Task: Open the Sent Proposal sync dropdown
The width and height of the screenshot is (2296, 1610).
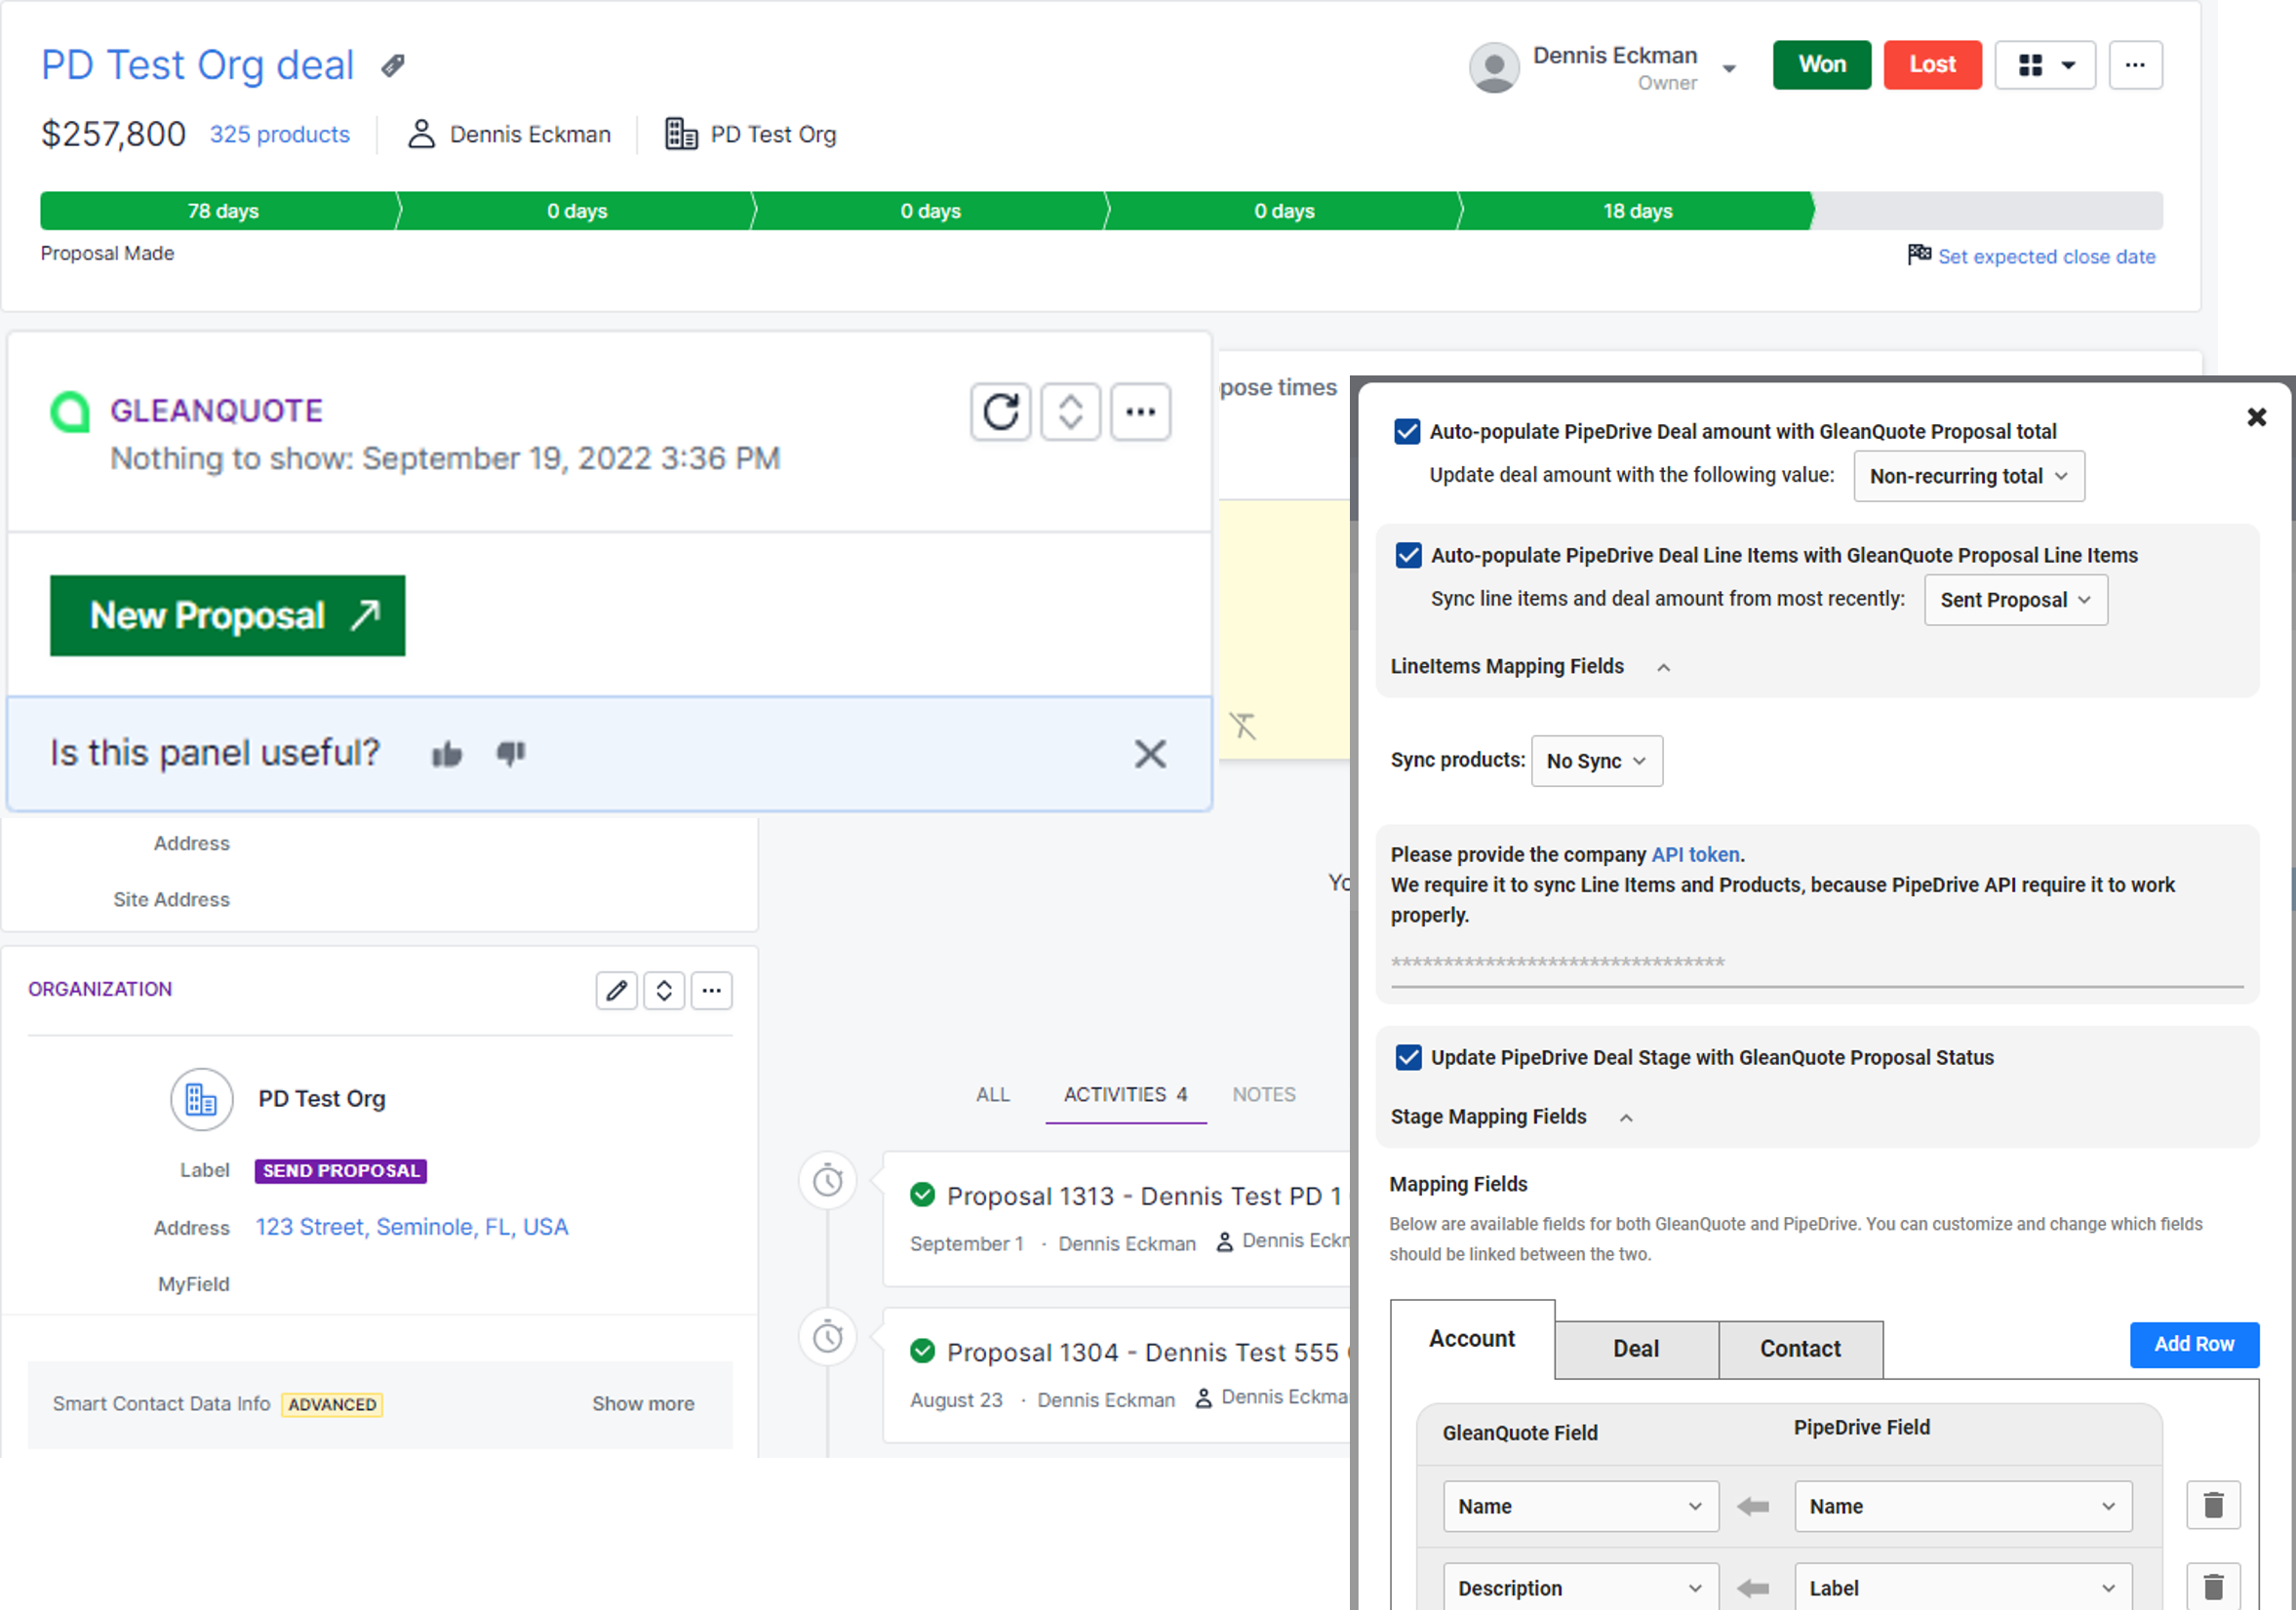Action: pos(2015,599)
